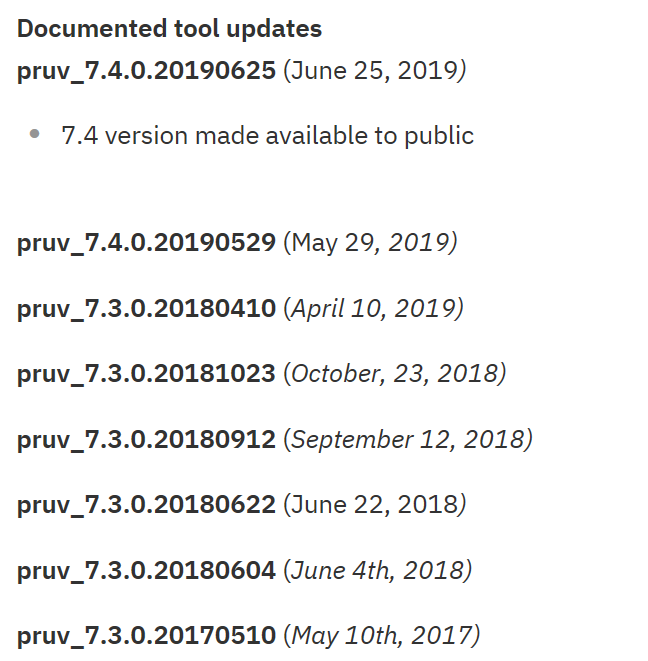This screenshot has height=661, width=648.
Task: Click the '(October, 23, 2018)' date text
Action: pyautogui.click(x=395, y=373)
